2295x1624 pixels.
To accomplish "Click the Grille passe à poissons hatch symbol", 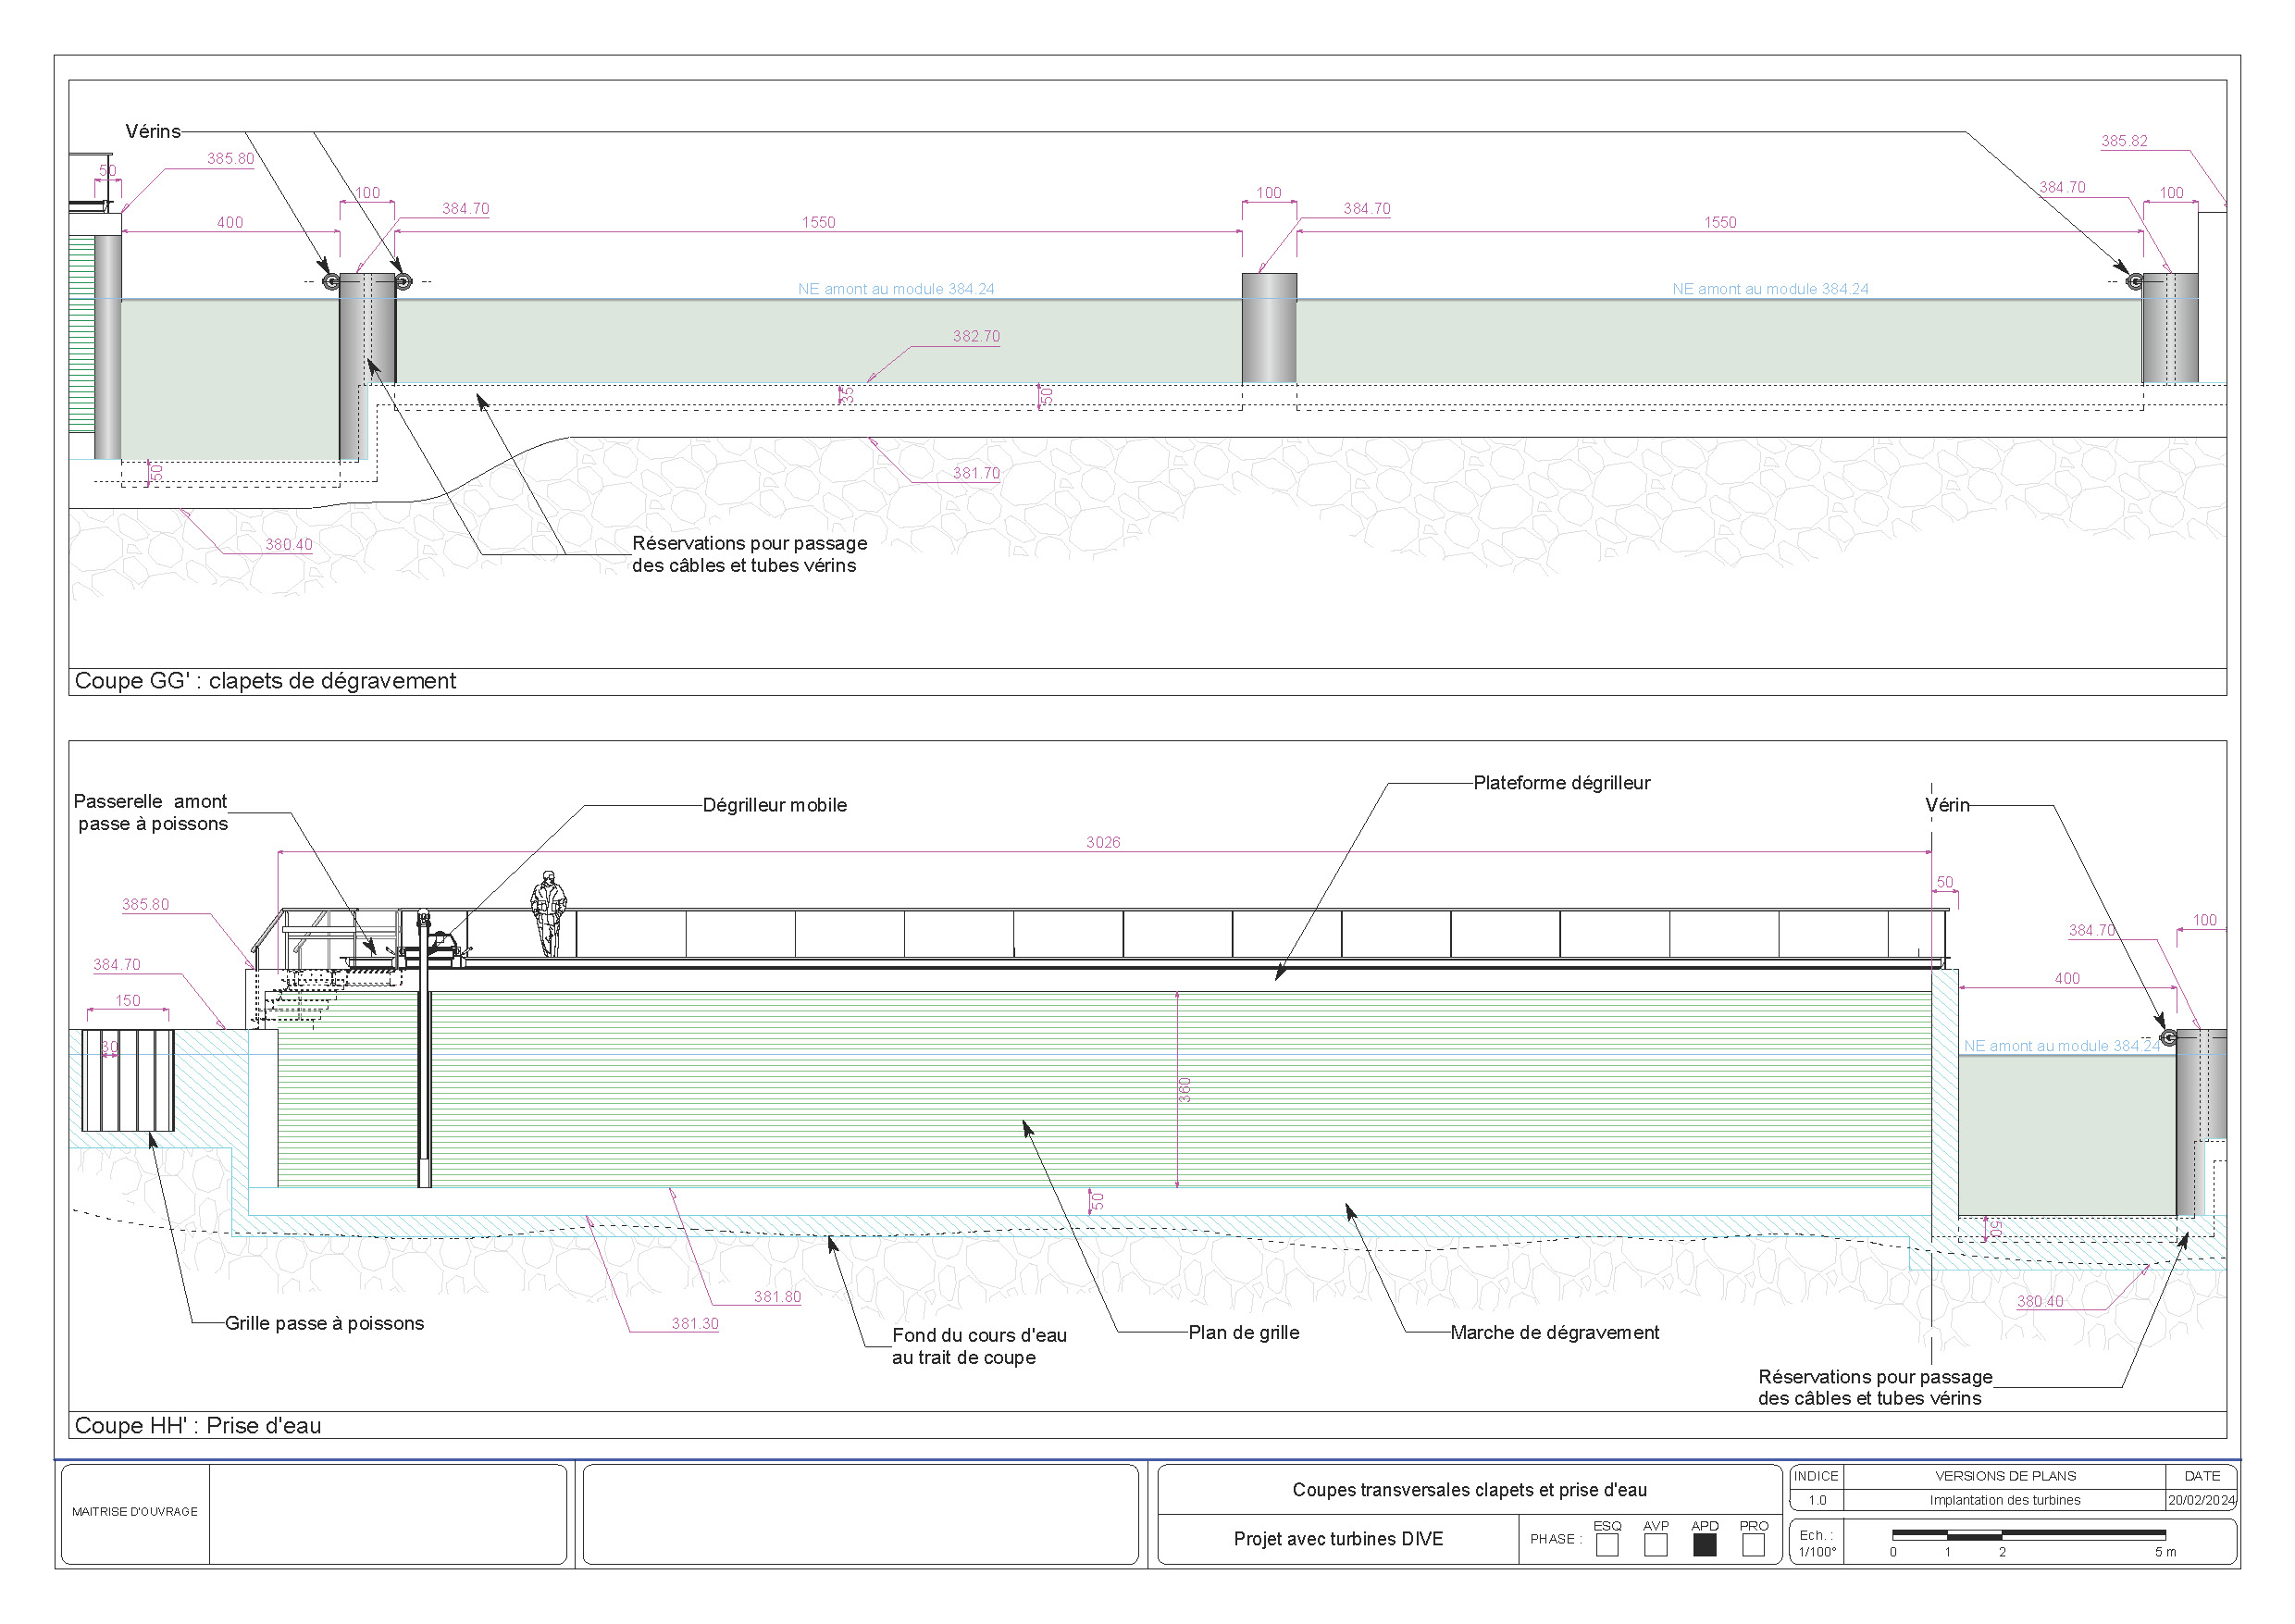I will [128, 1080].
